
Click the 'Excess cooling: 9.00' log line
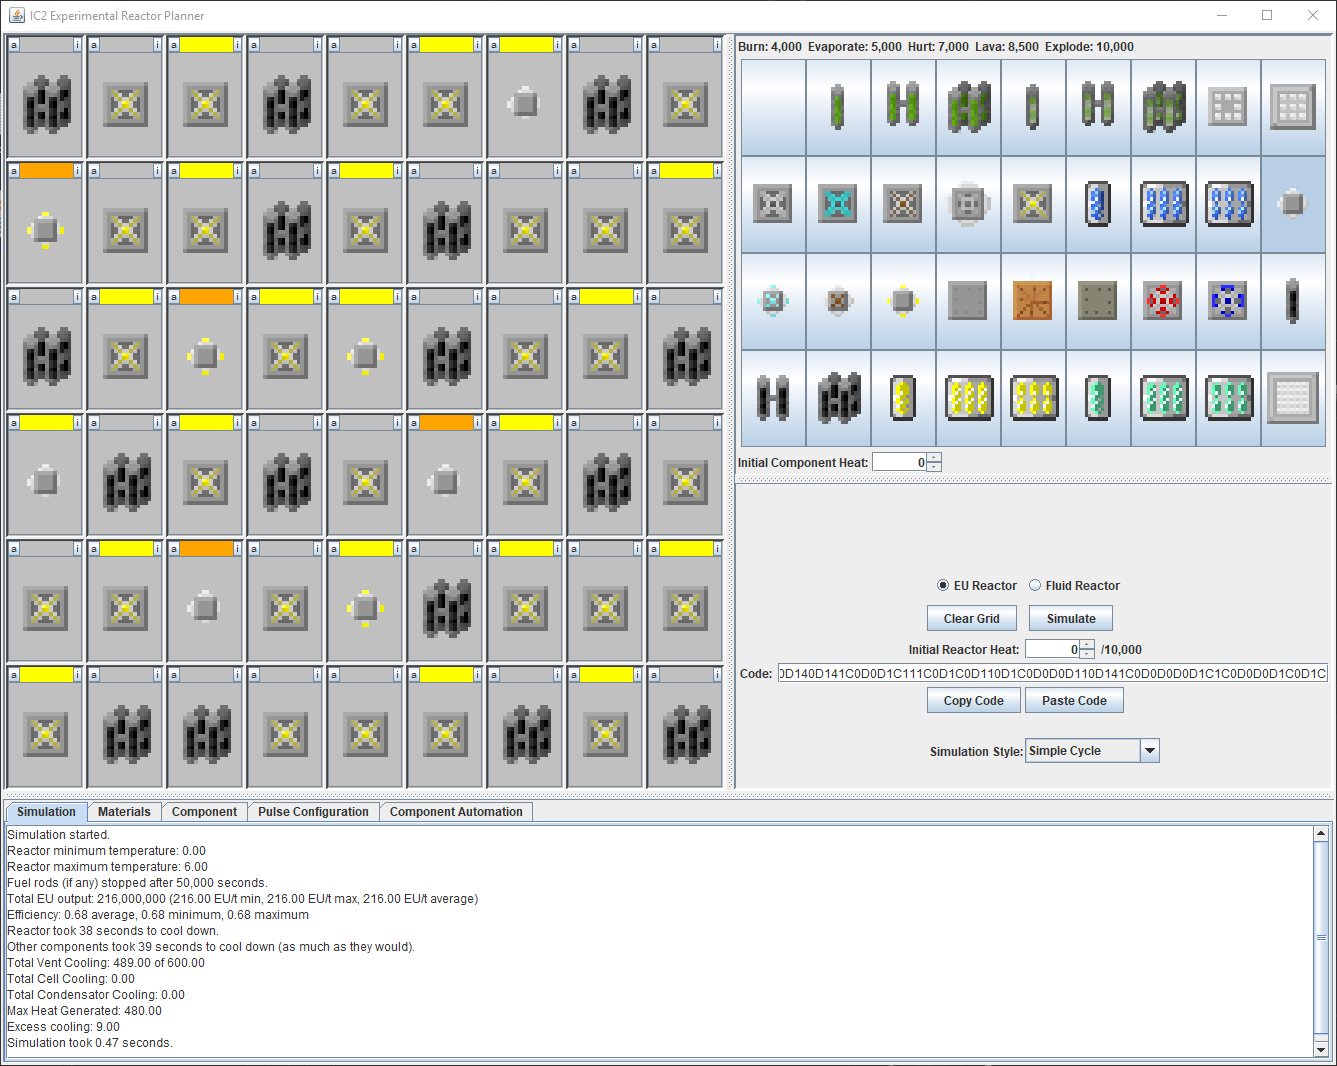click(x=63, y=1027)
